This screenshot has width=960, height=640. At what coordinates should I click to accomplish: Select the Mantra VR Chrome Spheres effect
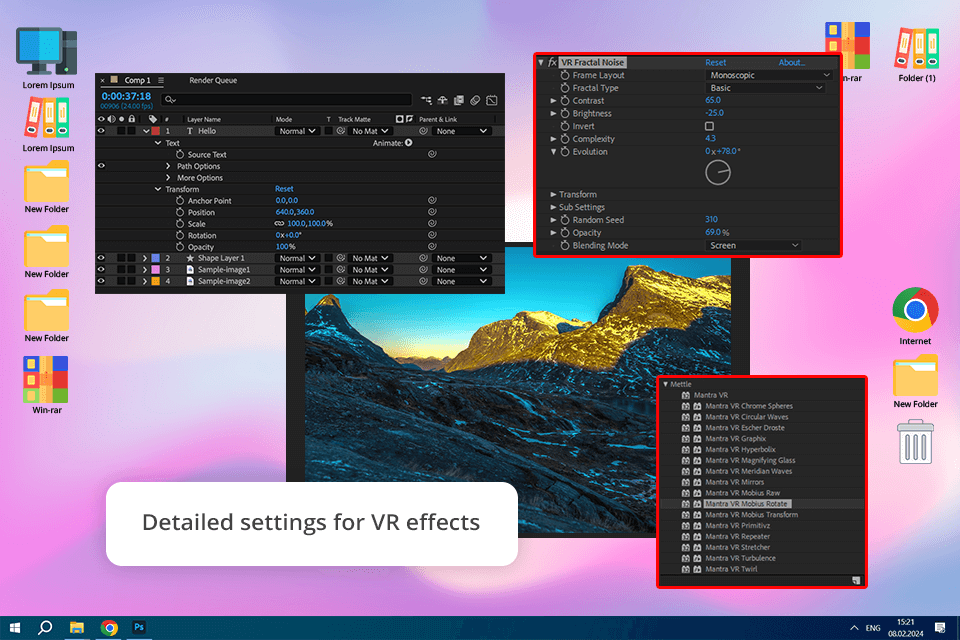click(749, 406)
